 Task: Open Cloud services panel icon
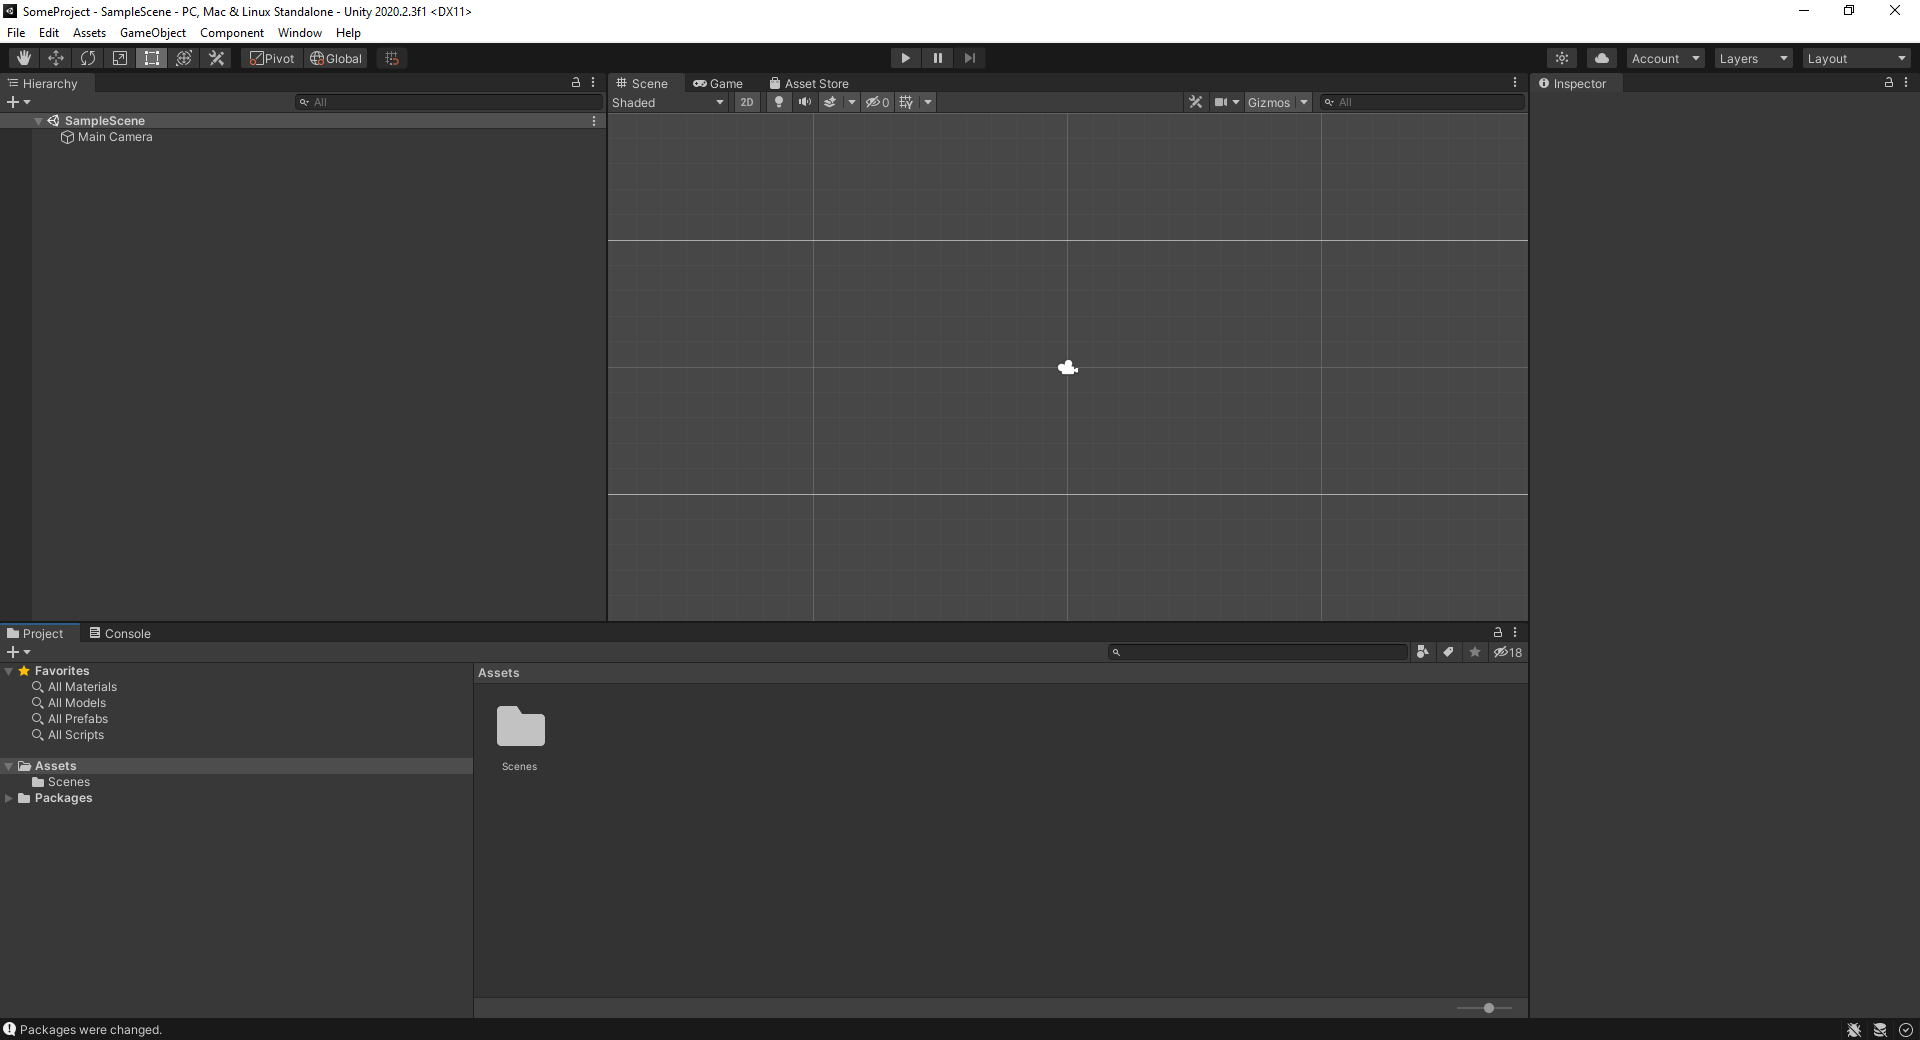point(1601,58)
